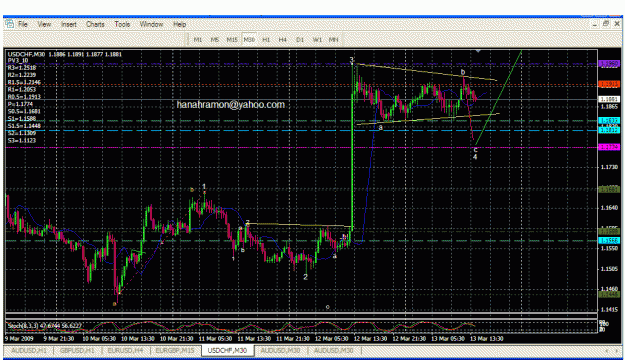Open the EURUSD,H4 chart tab

pyautogui.click(x=126, y=350)
